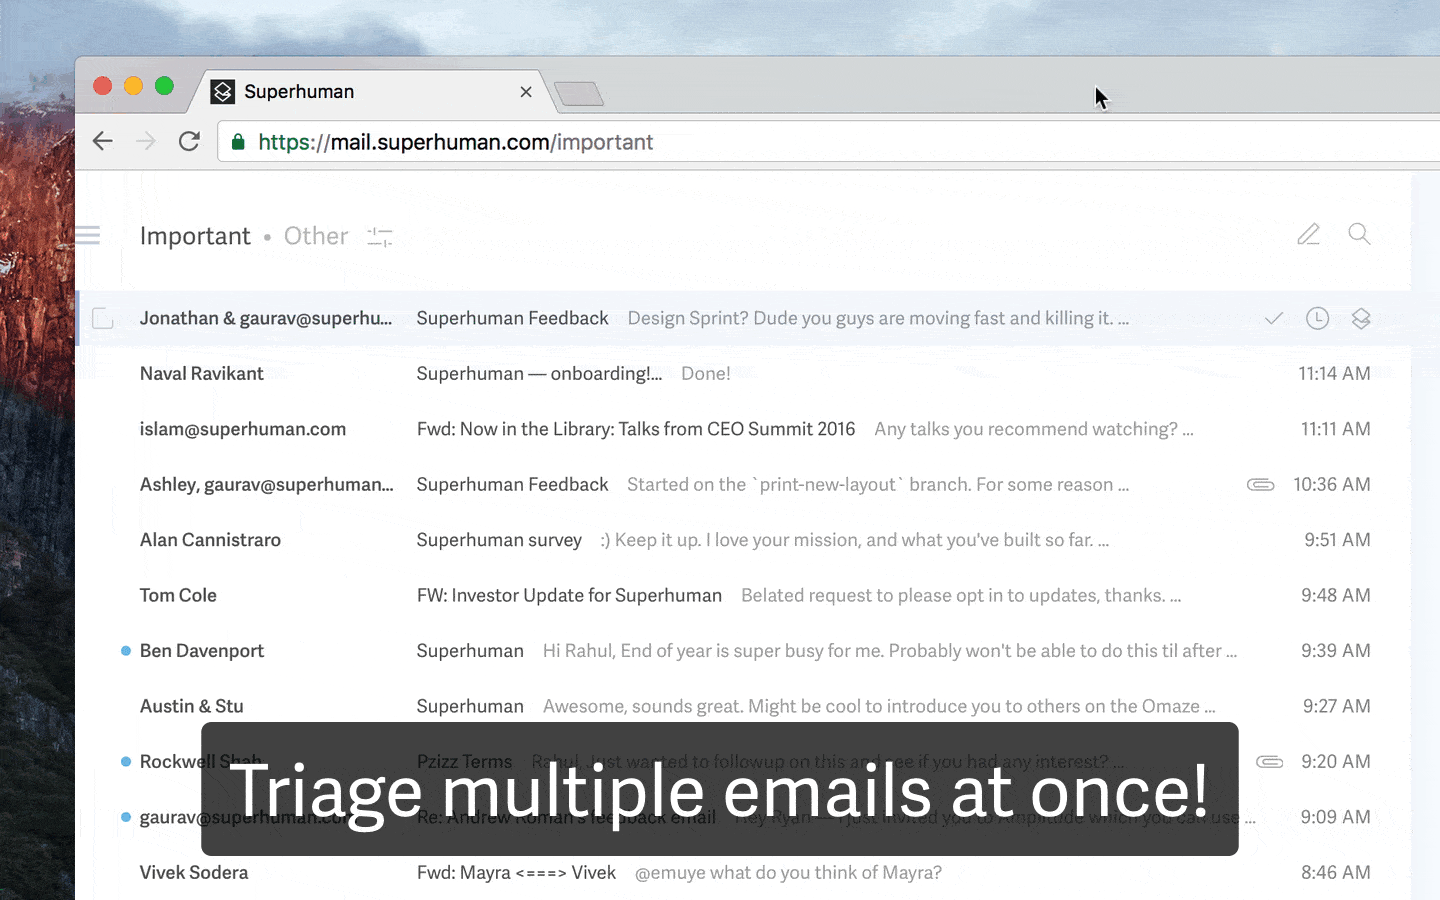Open Ben Davenport's Superhuman email
Image resolution: width=1440 pixels, height=900 pixels.
pos(744,651)
